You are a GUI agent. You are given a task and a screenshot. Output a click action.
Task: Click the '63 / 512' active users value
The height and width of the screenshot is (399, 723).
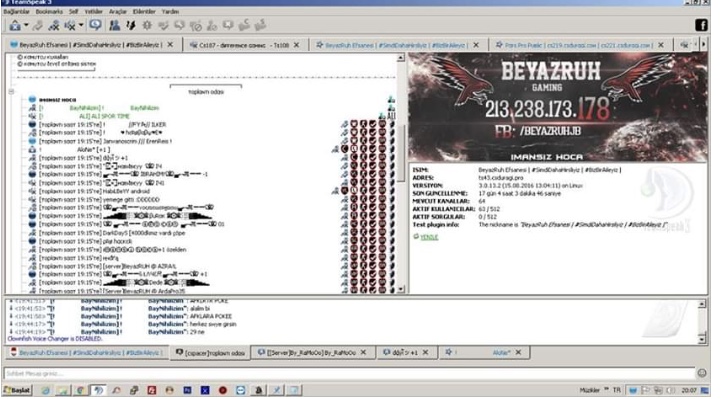[489, 209]
